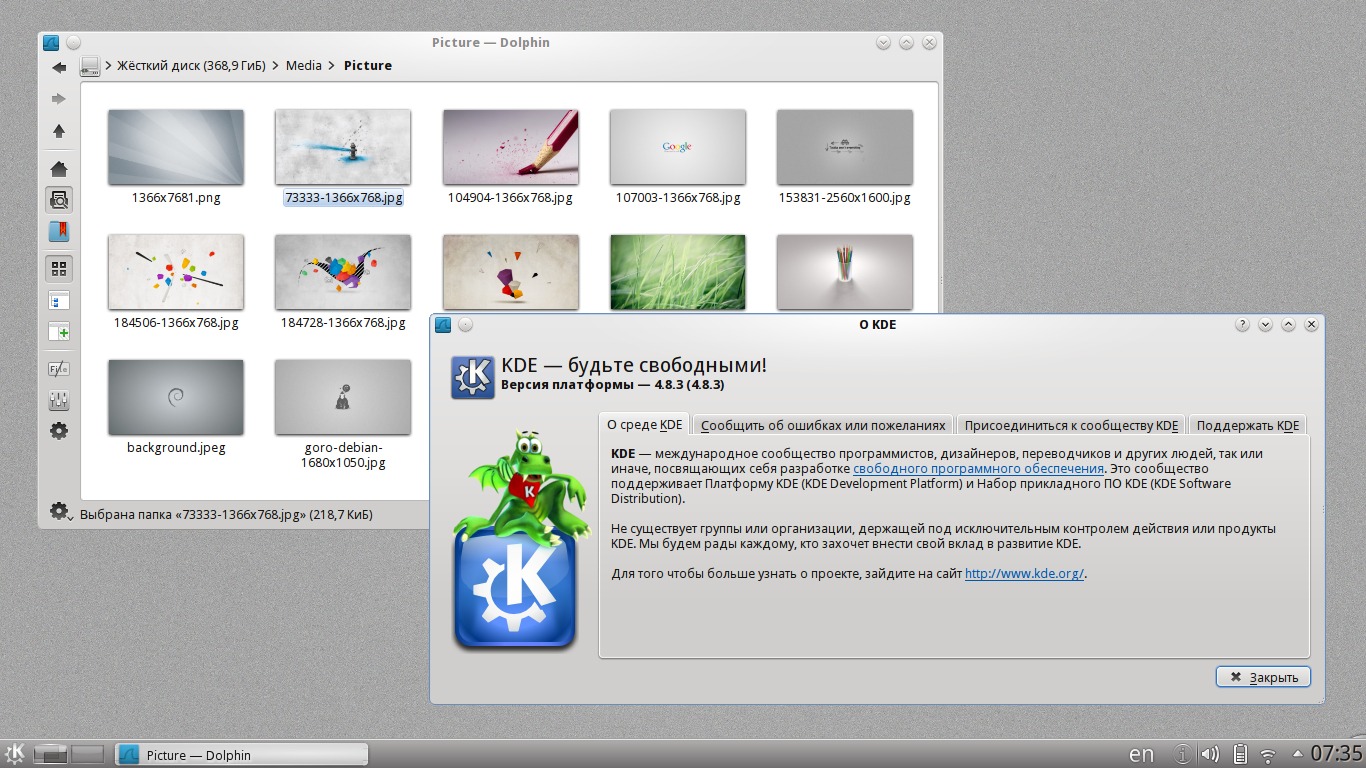Open Присоединиться к сообществу KDE tab
The width and height of the screenshot is (1366, 768).
[x=1071, y=425]
